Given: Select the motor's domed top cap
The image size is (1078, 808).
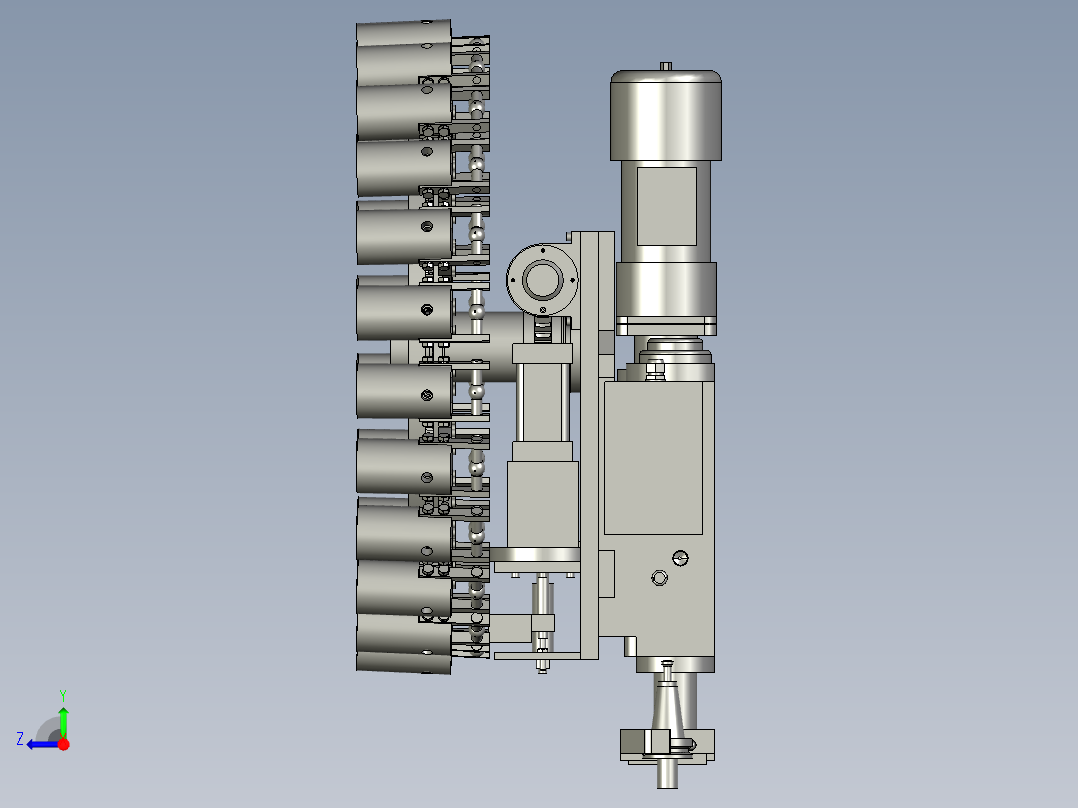Looking at the screenshot, I should click(x=666, y=114).
